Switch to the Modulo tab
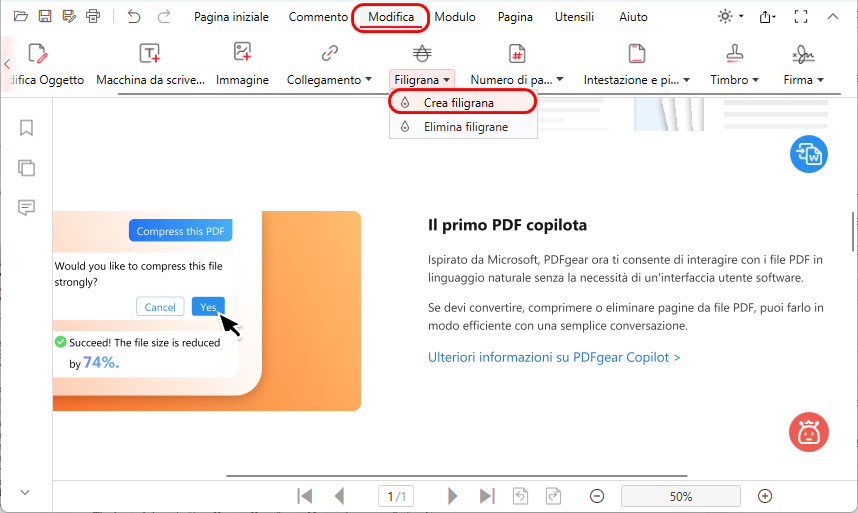 [x=455, y=17]
